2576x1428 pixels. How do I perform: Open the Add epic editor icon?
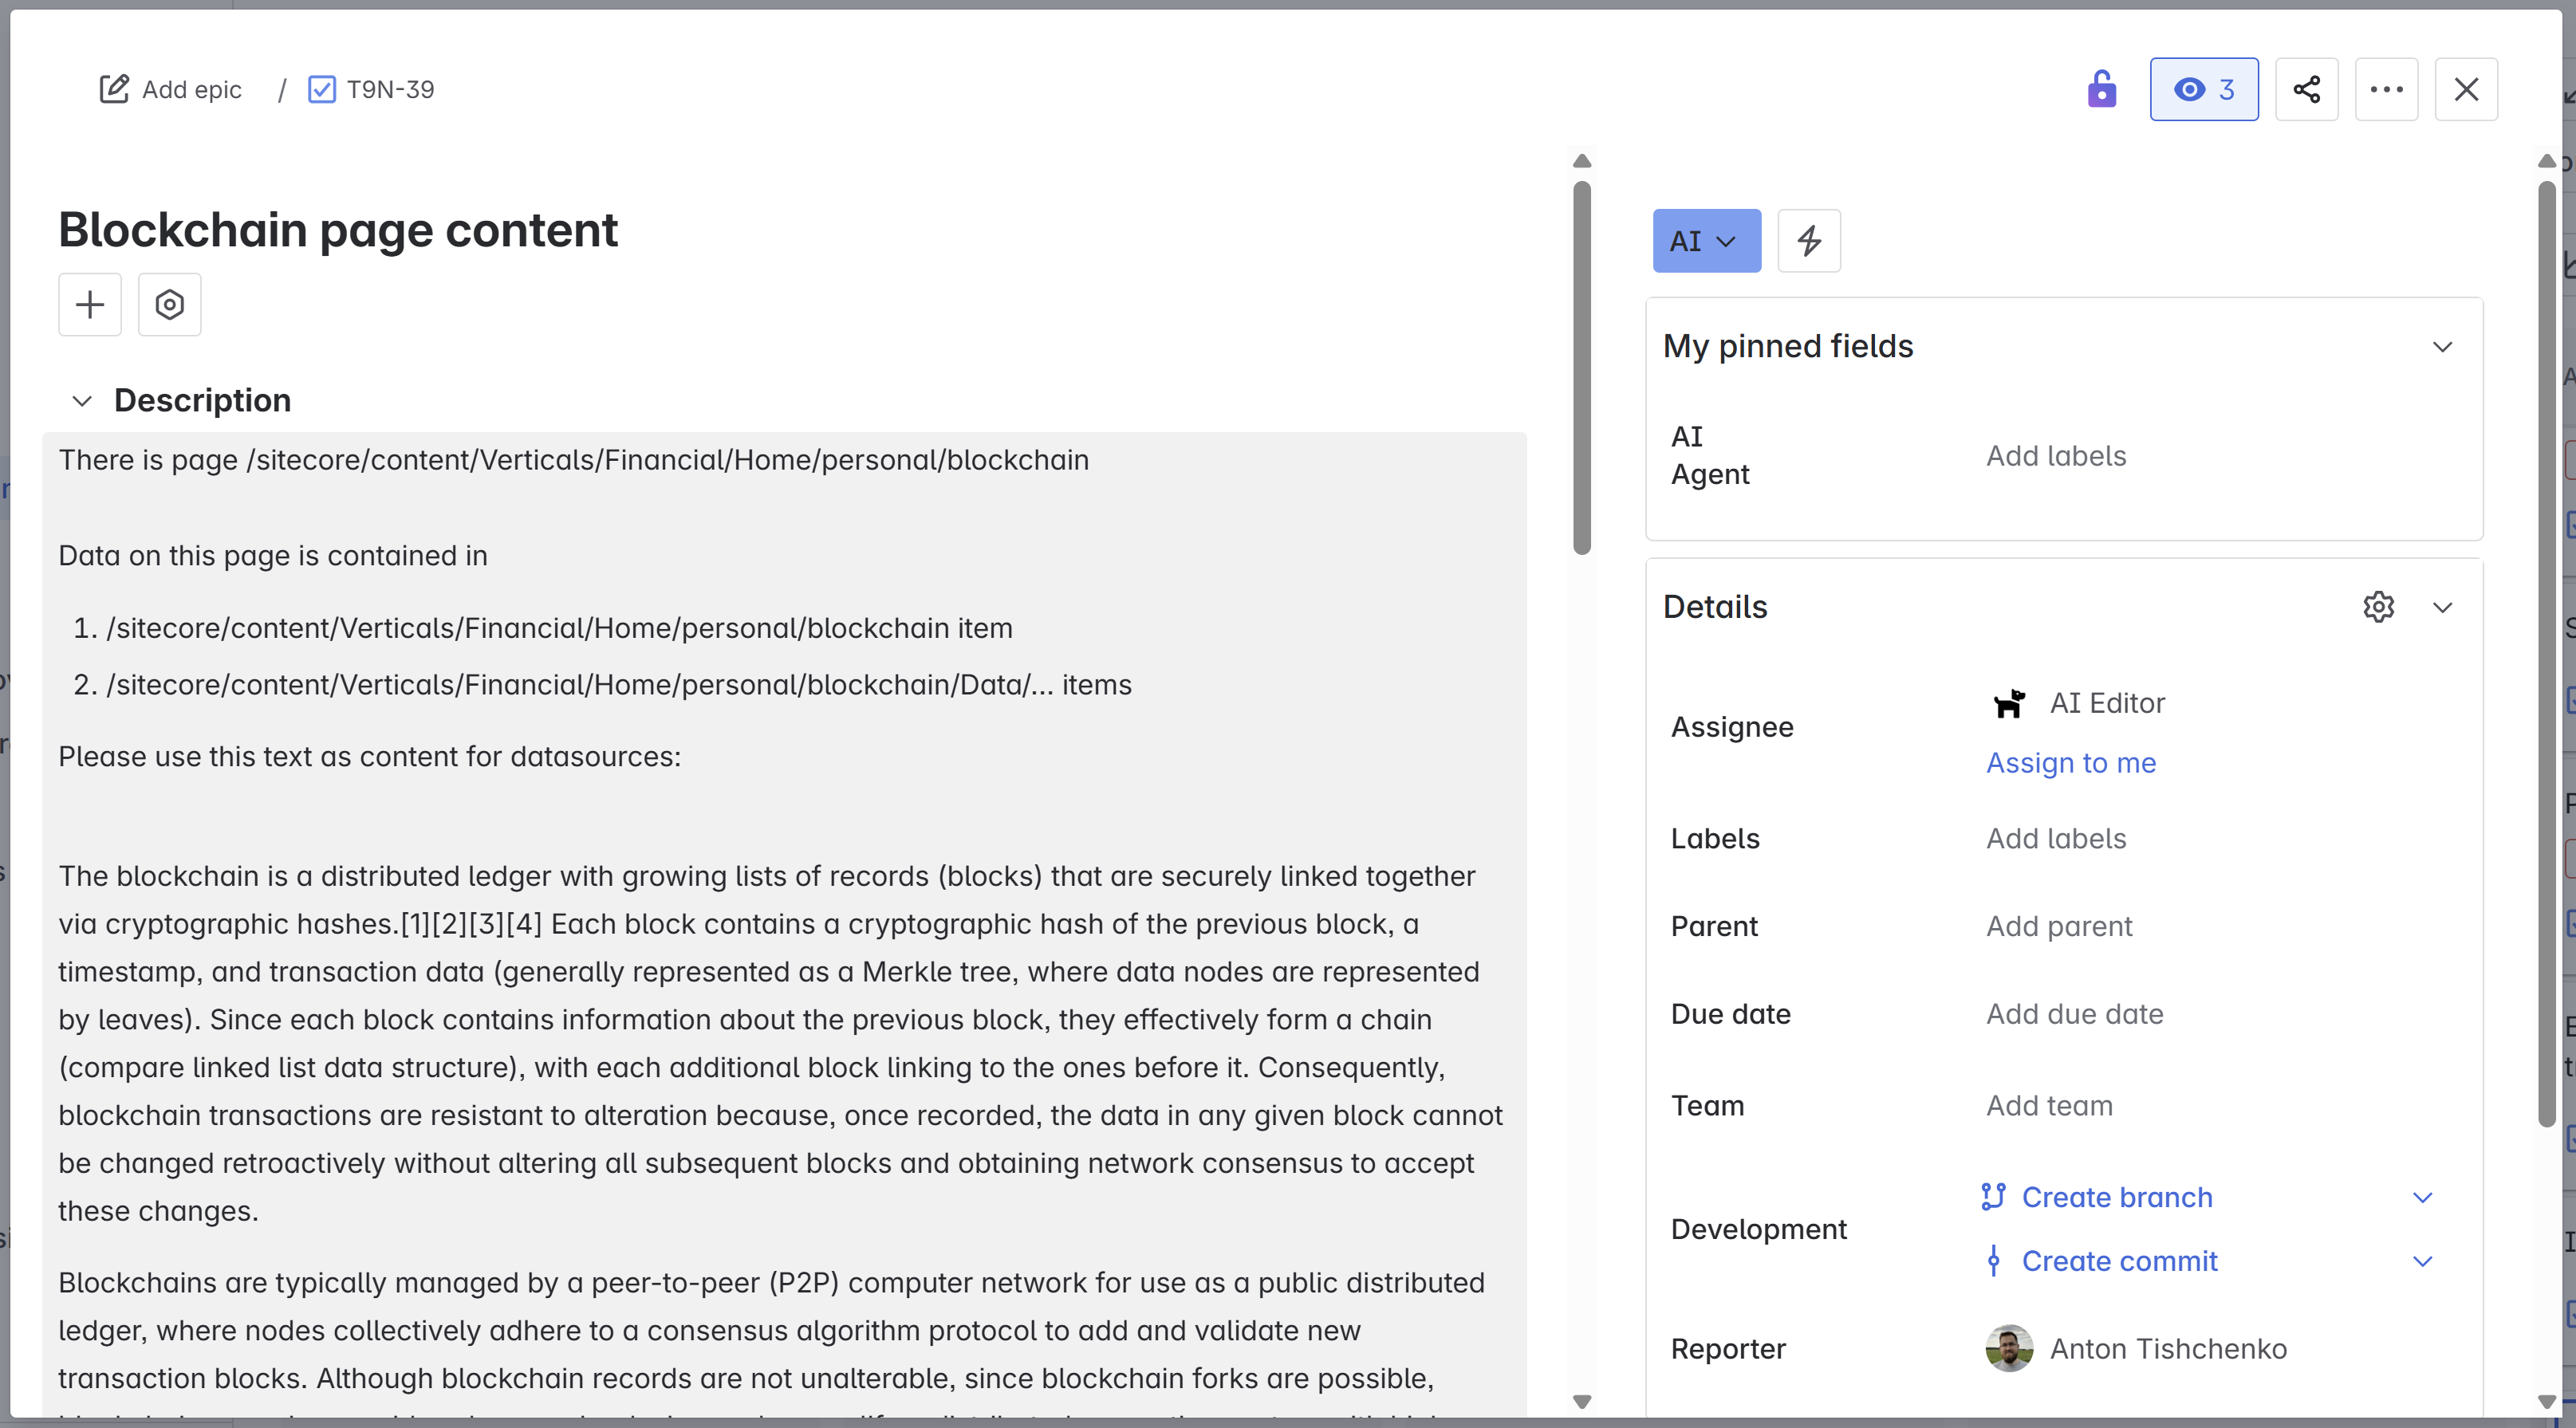point(114,89)
